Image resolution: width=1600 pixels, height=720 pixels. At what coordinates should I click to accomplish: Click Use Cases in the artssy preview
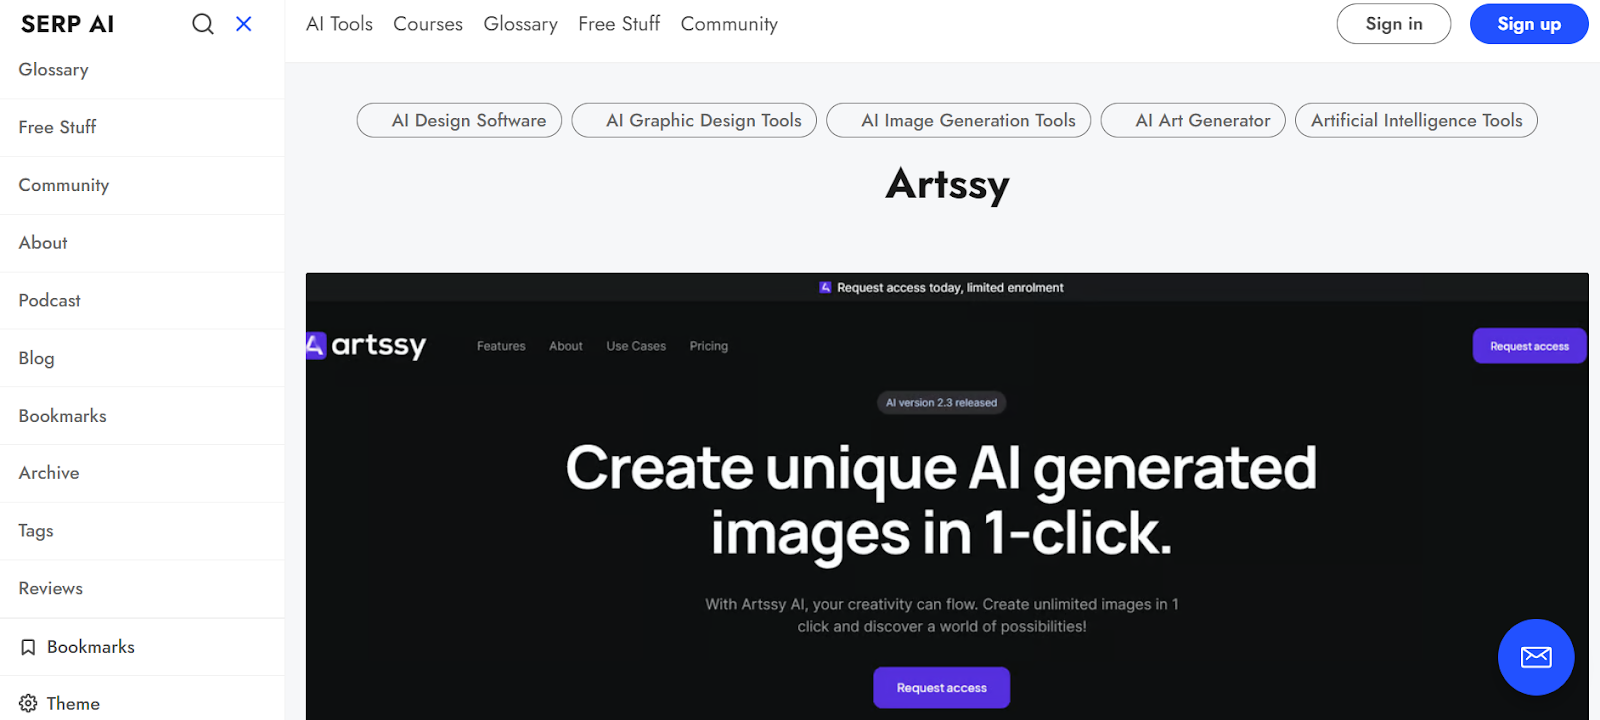point(636,346)
